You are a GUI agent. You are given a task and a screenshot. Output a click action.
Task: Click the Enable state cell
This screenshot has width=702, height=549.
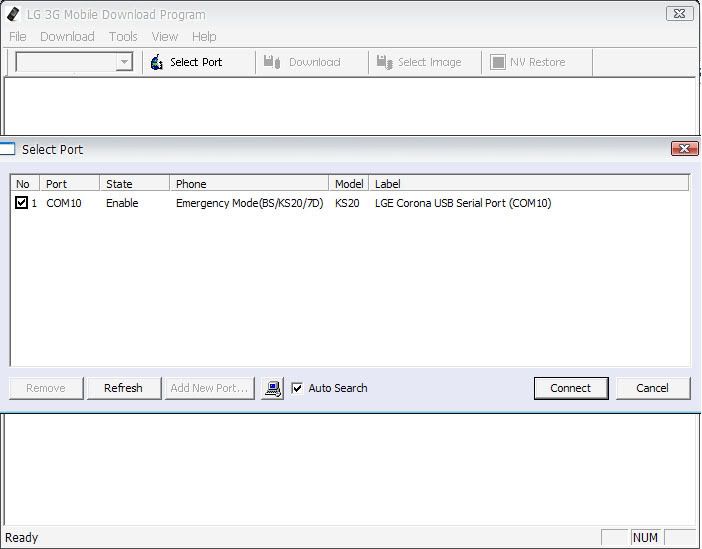tap(122, 203)
